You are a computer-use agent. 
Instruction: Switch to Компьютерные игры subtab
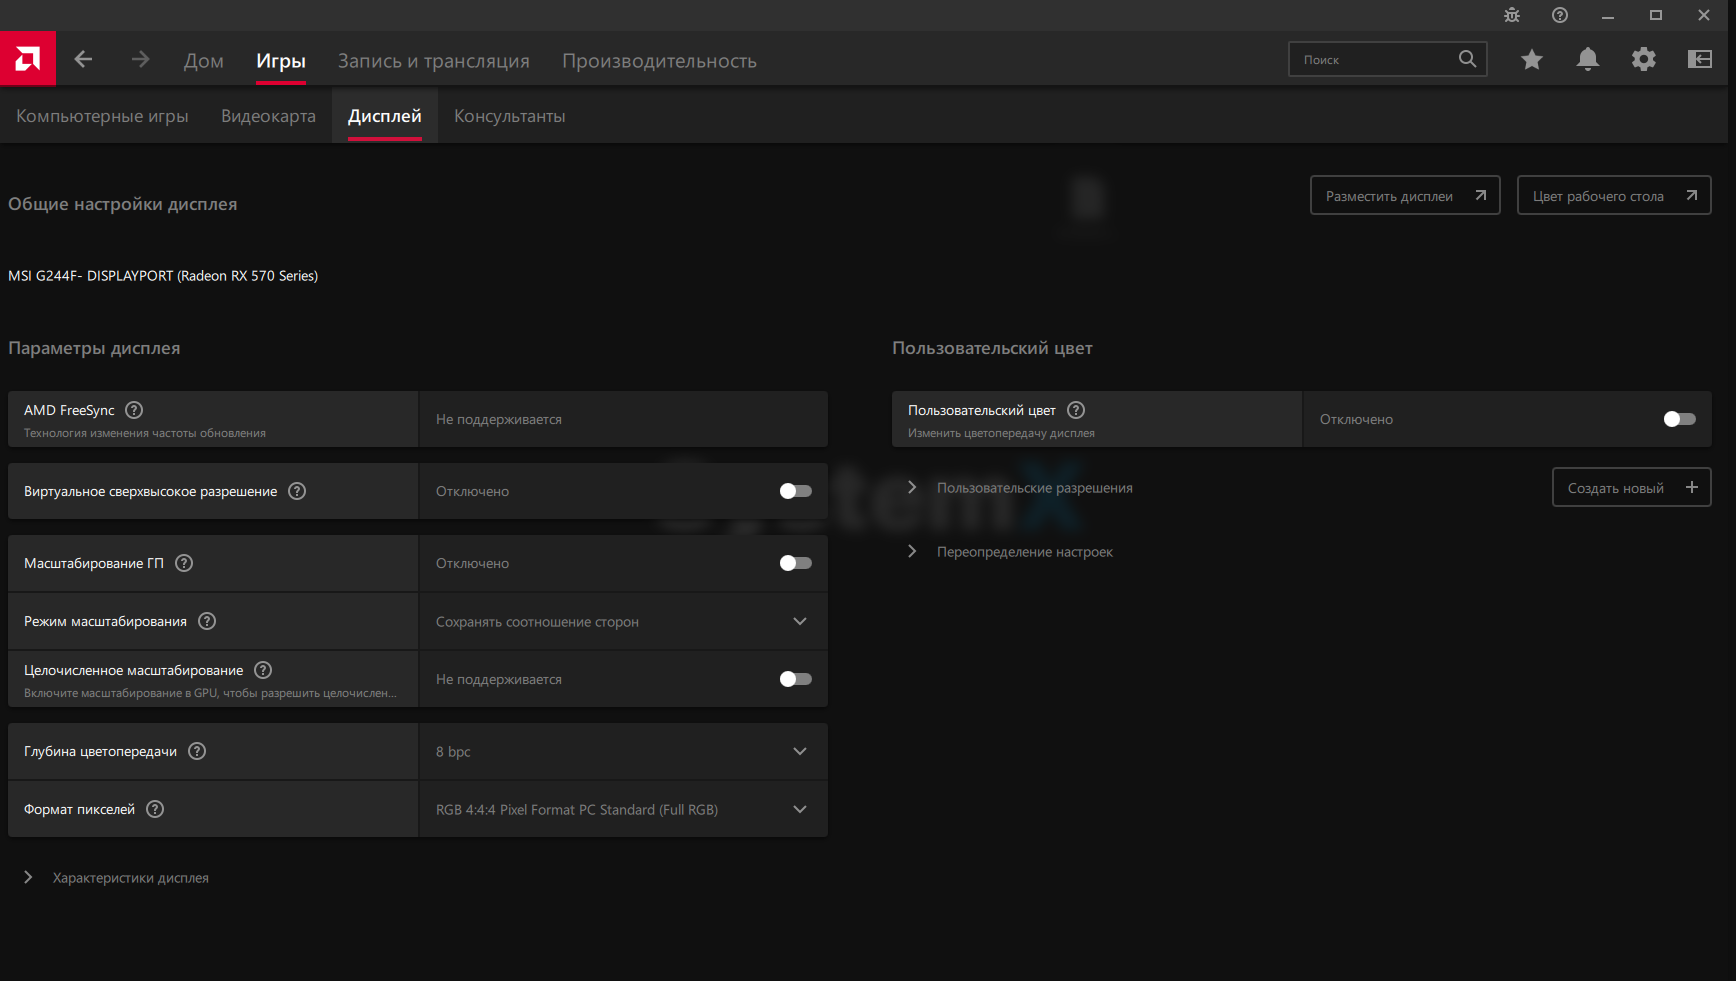click(102, 116)
